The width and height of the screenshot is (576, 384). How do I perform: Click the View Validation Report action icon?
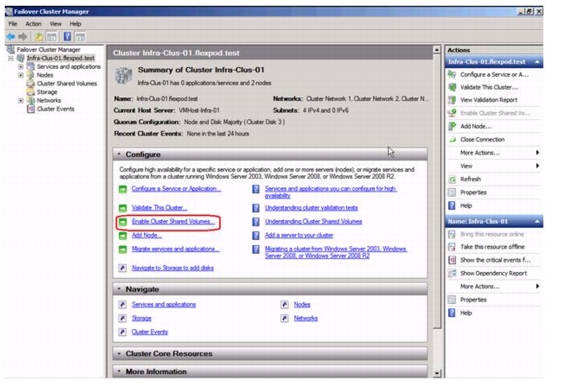(452, 100)
